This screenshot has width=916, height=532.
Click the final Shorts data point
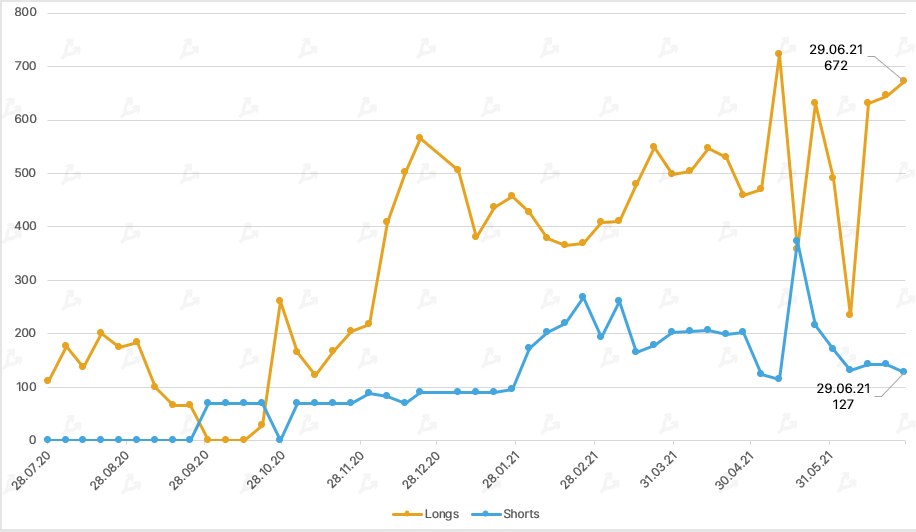tap(904, 372)
